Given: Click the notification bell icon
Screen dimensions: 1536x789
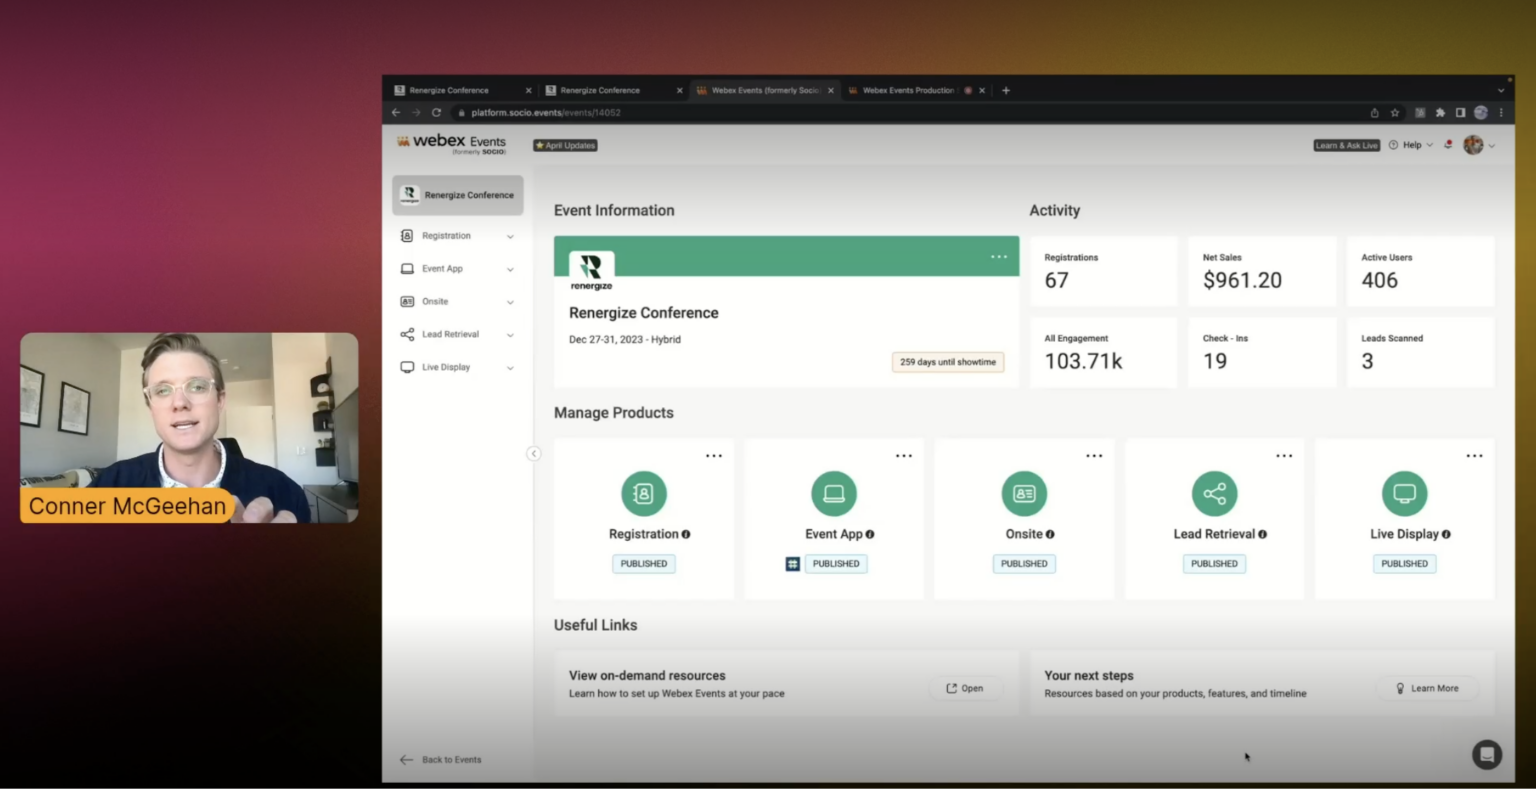Looking at the screenshot, I should click(1447, 144).
